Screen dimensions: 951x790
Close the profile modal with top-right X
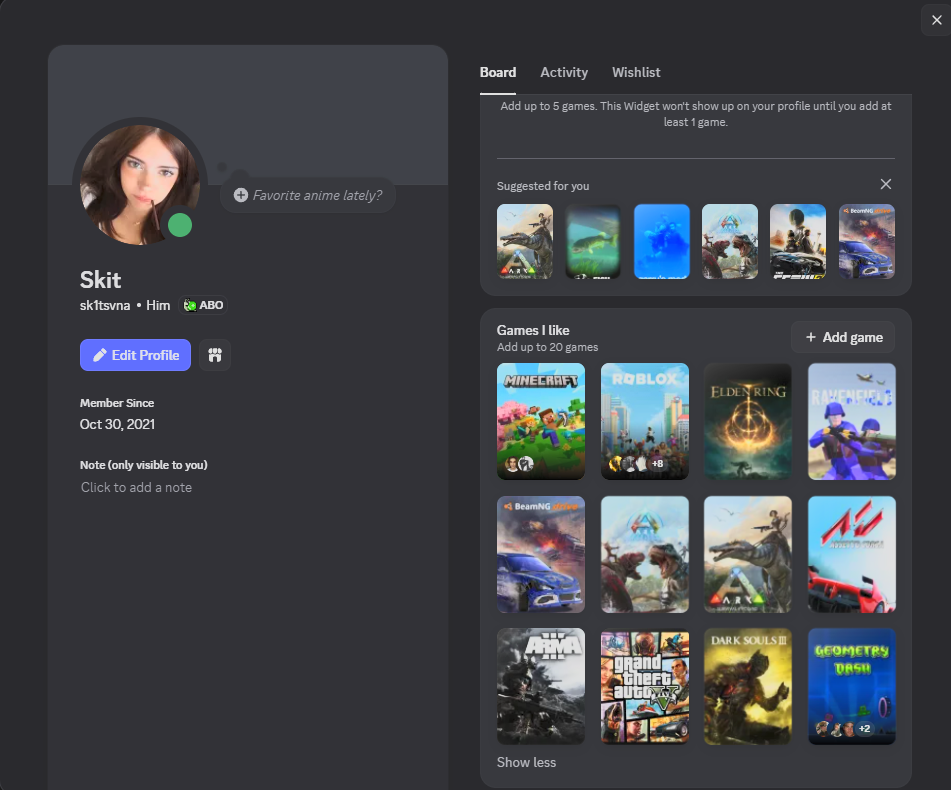coord(936,20)
